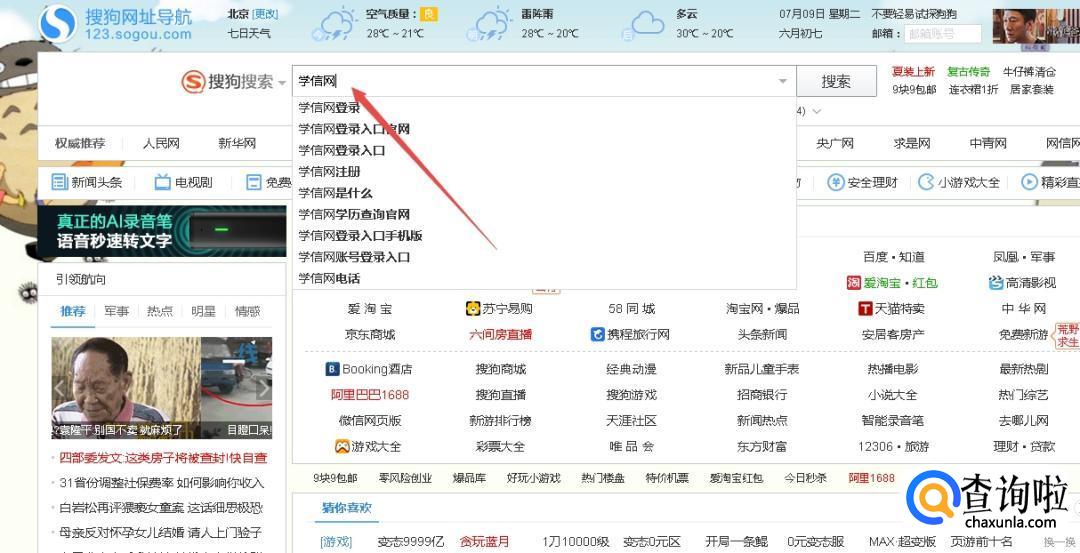The image size is (1080, 553).
Task: Click the 精彩直播 play icon
Action: pos(1029,182)
